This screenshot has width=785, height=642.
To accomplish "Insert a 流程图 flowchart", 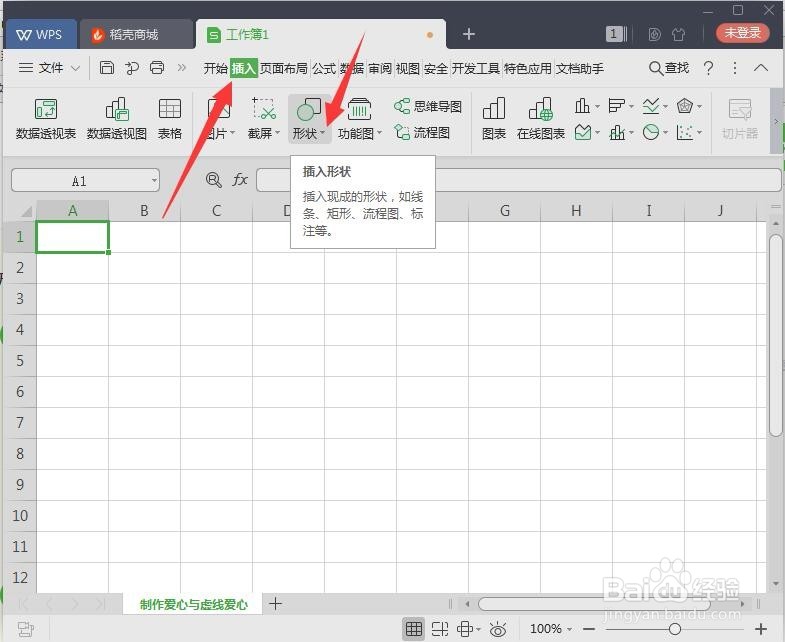I will [423, 132].
